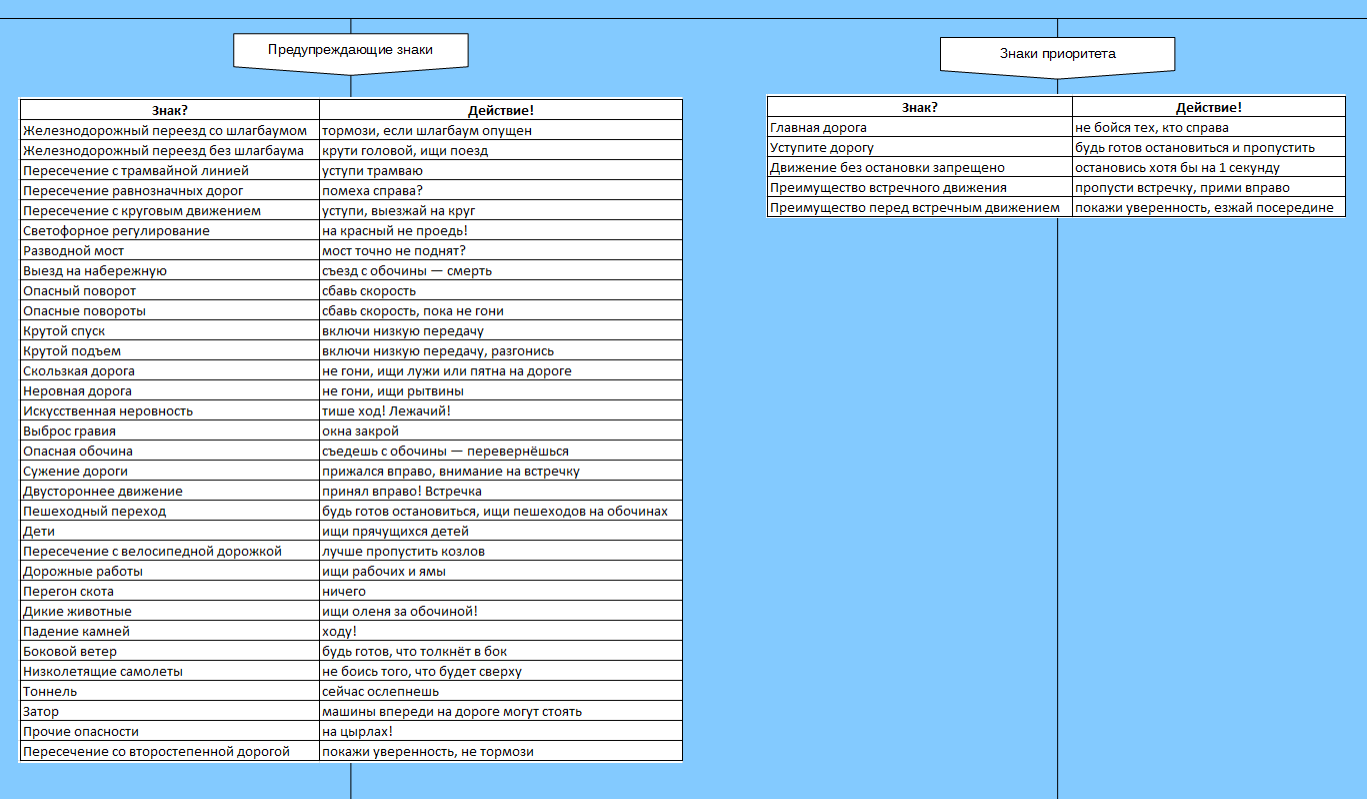Viewport: 1367px width, 799px height.
Task: Click the 'уступи трамваю' action cell
Action: (500, 170)
